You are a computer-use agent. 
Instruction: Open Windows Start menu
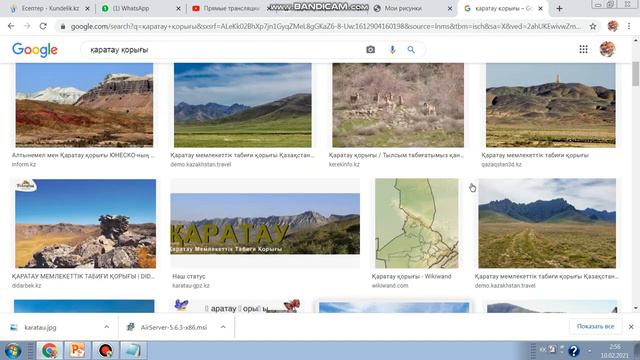pyautogui.click(x=13, y=351)
